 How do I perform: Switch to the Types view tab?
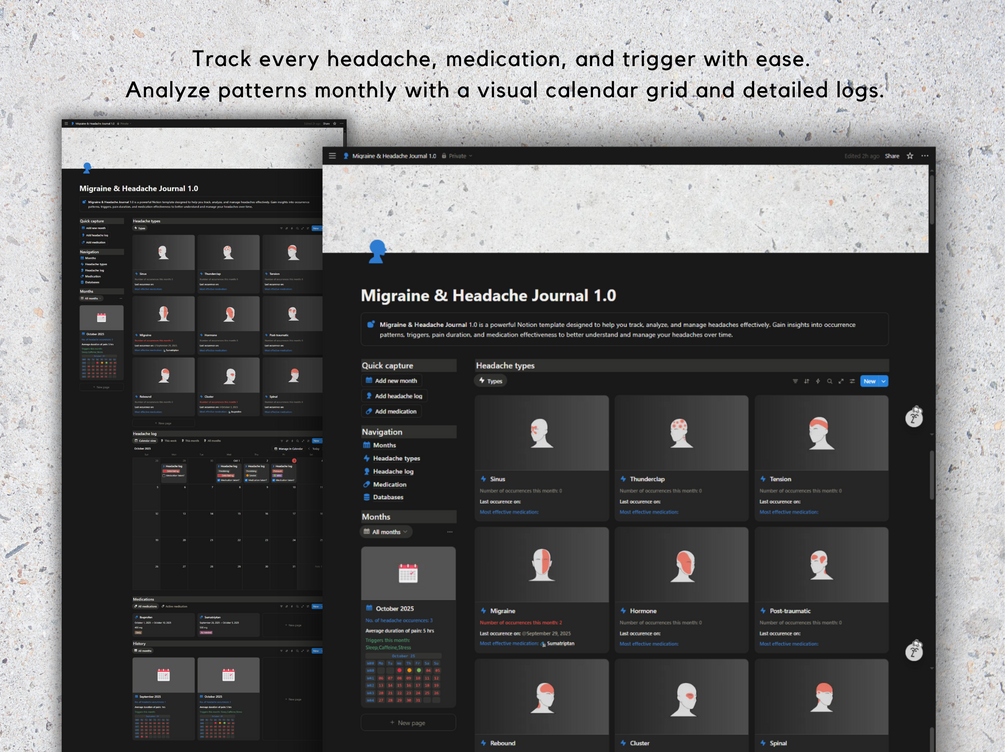[491, 381]
